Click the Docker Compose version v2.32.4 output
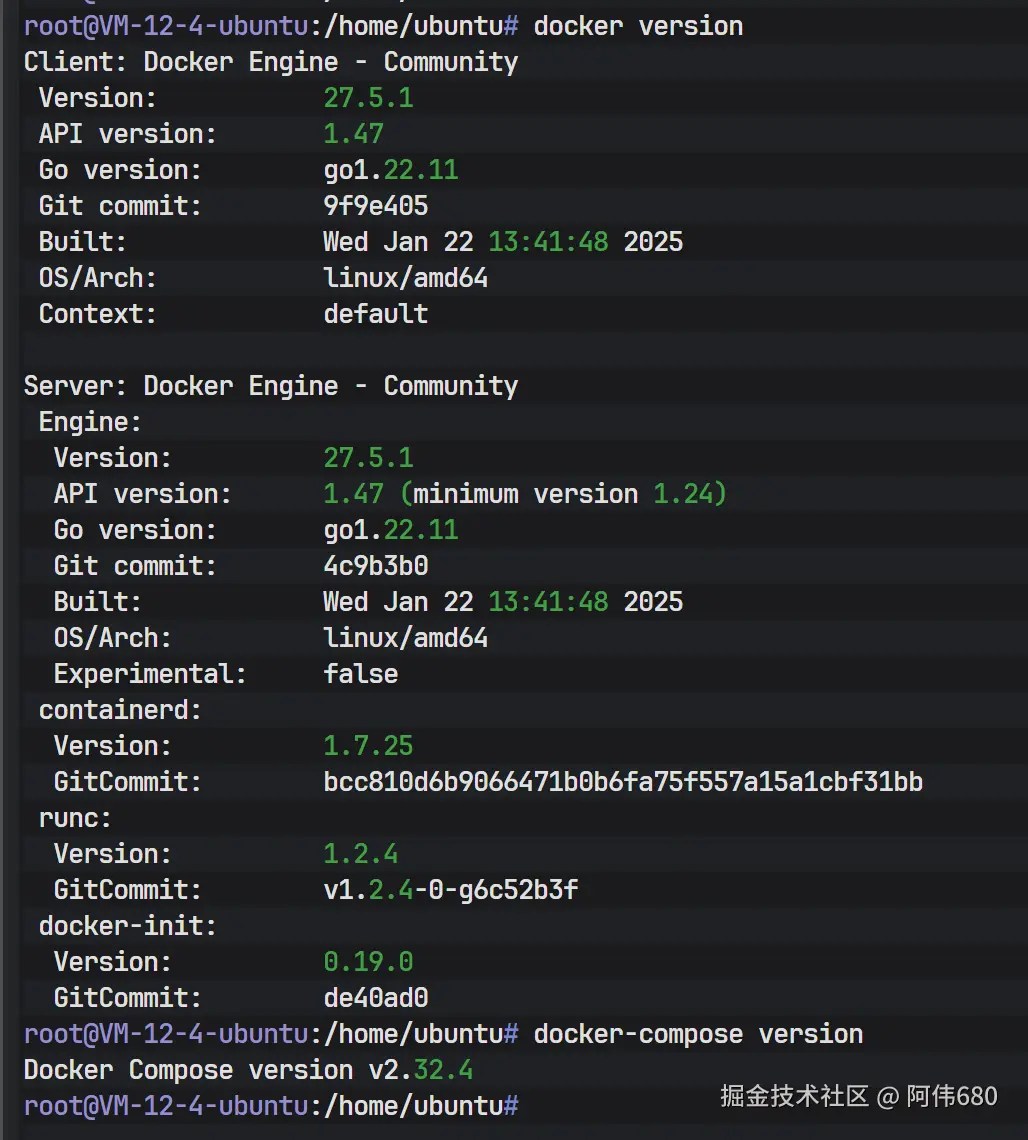Viewport: 1028px width, 1140px height. pyautogui.click(x=248, y=1070)
